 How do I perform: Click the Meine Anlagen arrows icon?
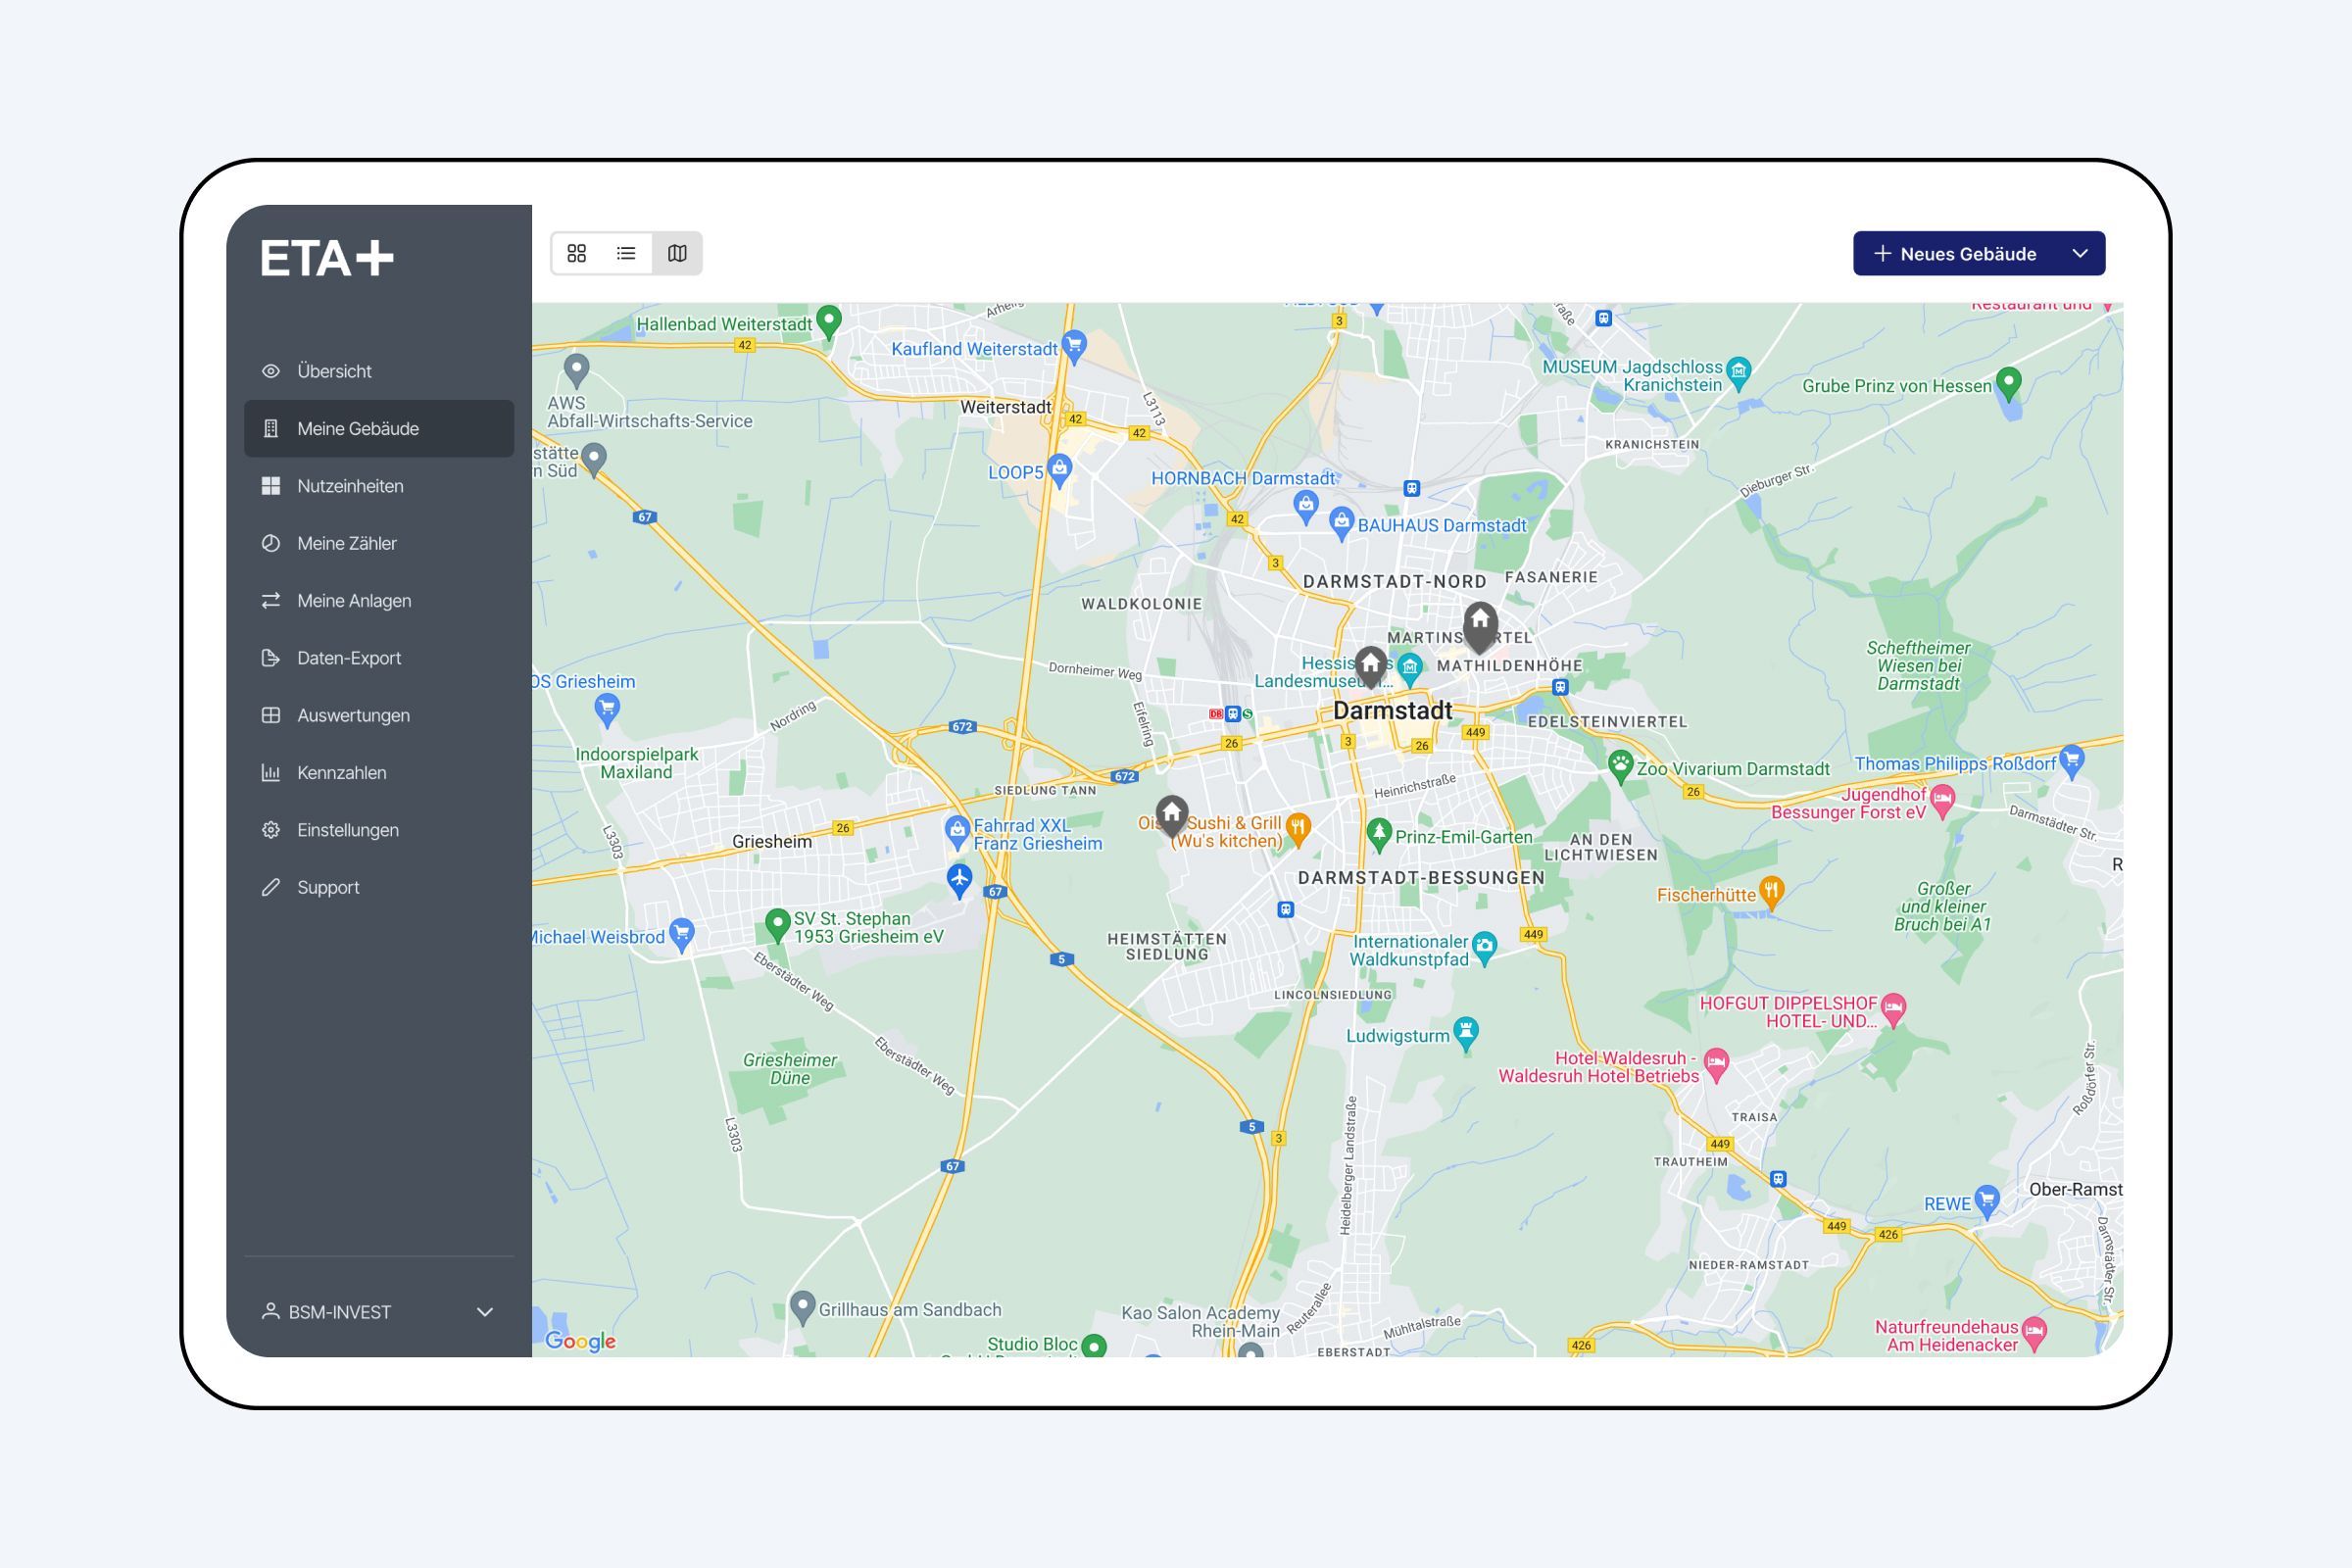(x=271, y=601)
